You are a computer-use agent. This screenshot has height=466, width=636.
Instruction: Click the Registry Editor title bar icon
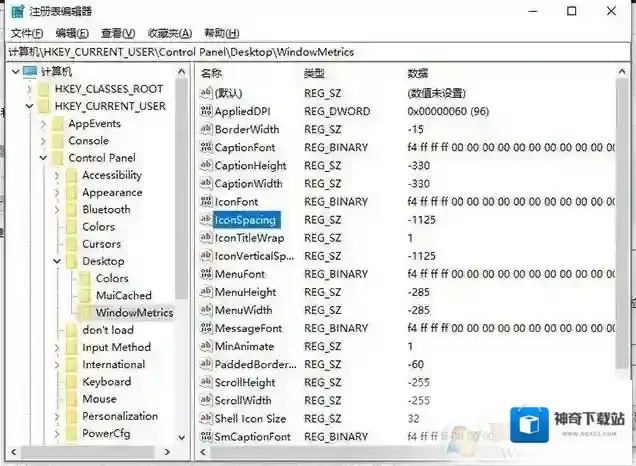[x=17, y=11]
